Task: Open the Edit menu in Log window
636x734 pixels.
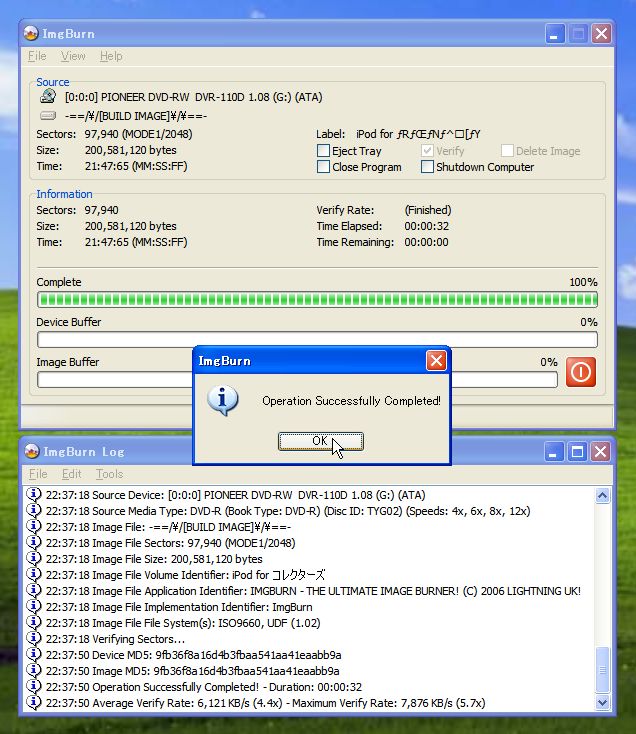Action: click(x=72, y=474)
